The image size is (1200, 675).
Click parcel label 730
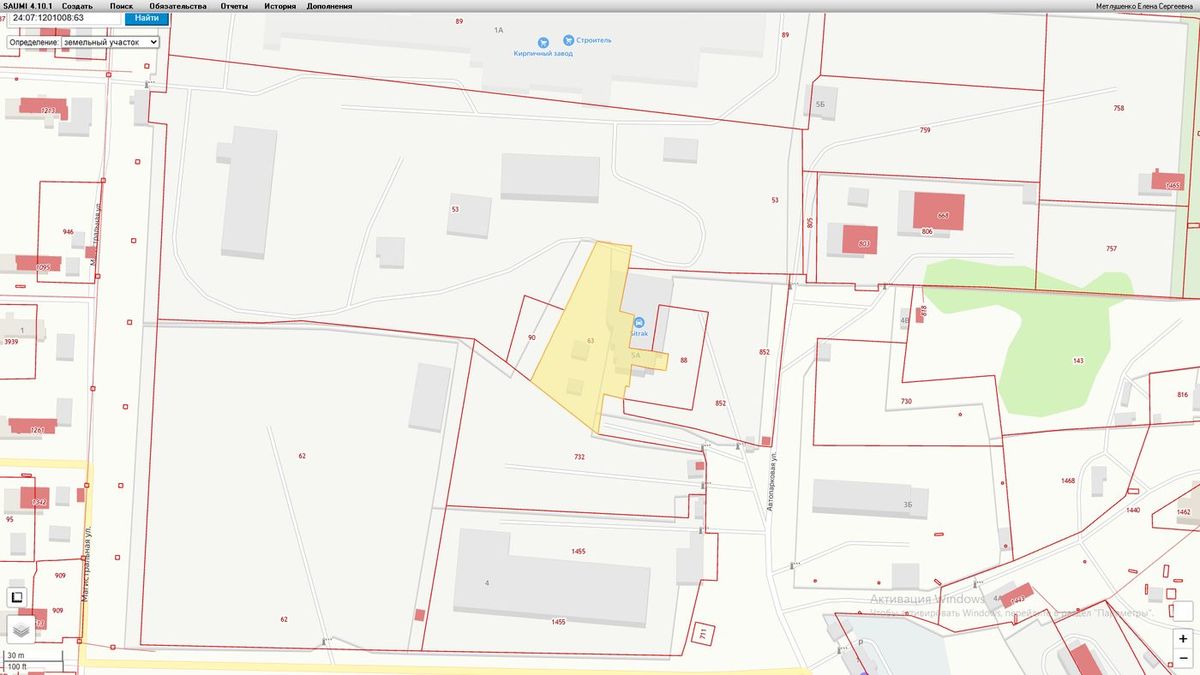pos(906,401)
